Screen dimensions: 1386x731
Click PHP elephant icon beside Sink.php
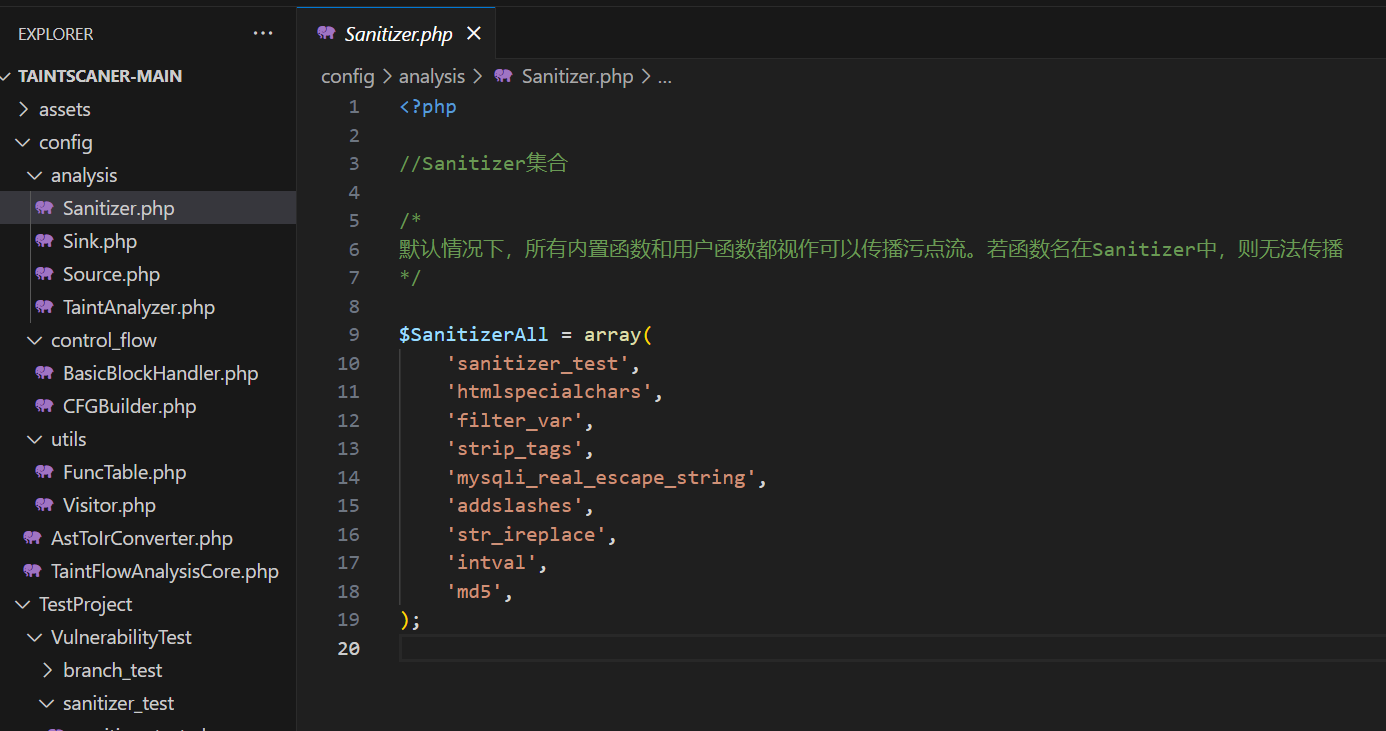click(44, 241)
